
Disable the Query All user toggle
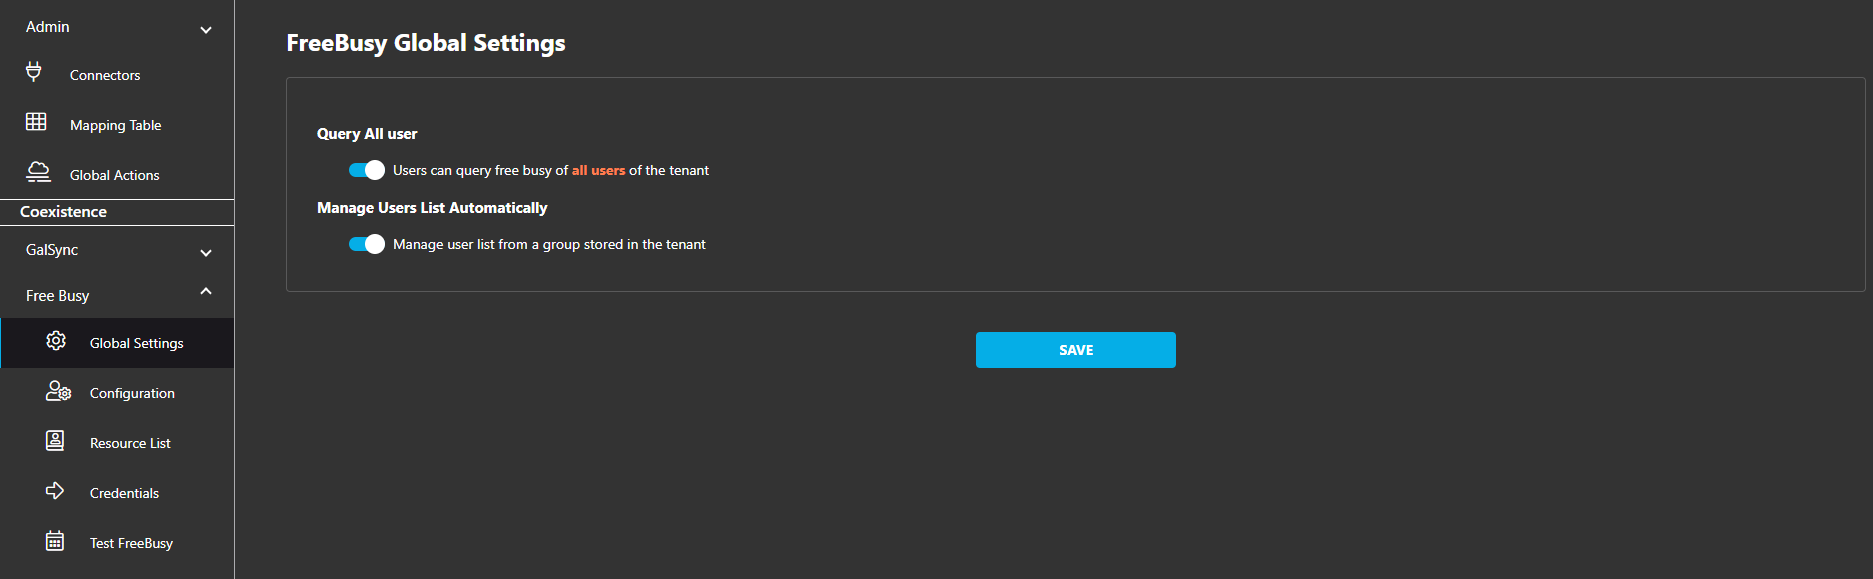tap(366, 170)
